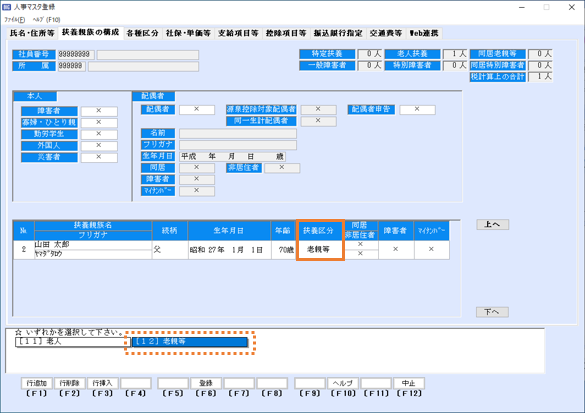This screenshot has height=413, width=585.
Task: Click the 配偶者 名前 input field
Action: pos(238,134)
